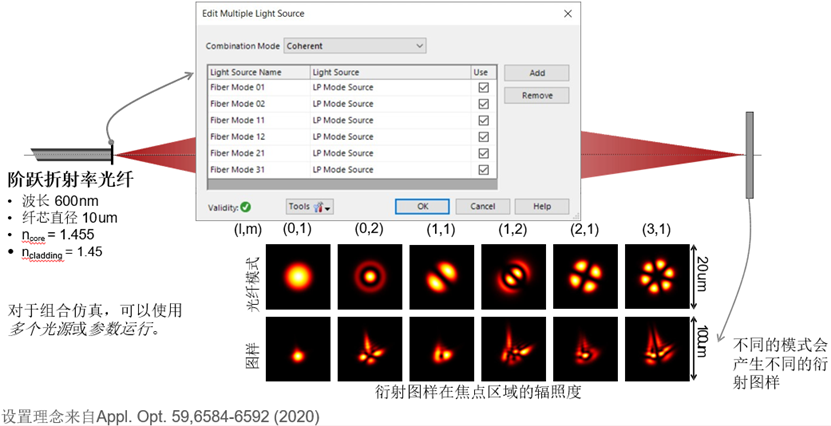The height and width of the screenshot is (426, 831).
Task: Click the Light Source Name column header
Action: coord(259,72)
